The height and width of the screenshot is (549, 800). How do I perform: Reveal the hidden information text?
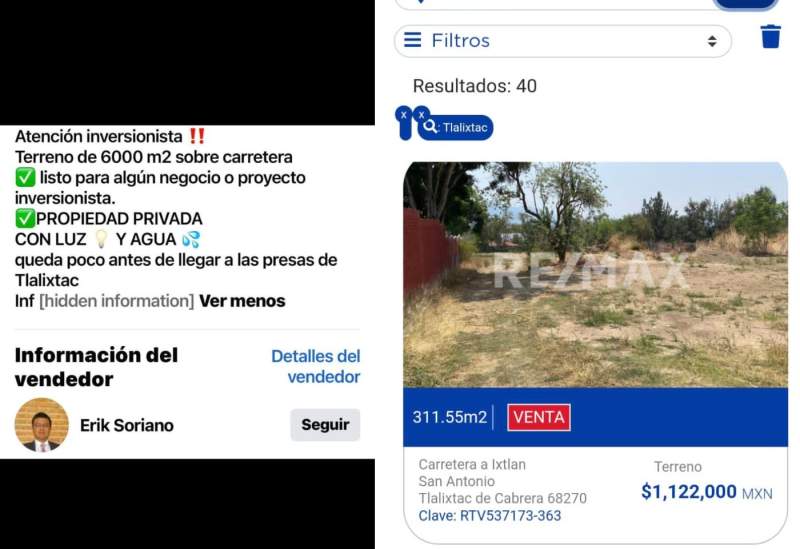point(116,301)
